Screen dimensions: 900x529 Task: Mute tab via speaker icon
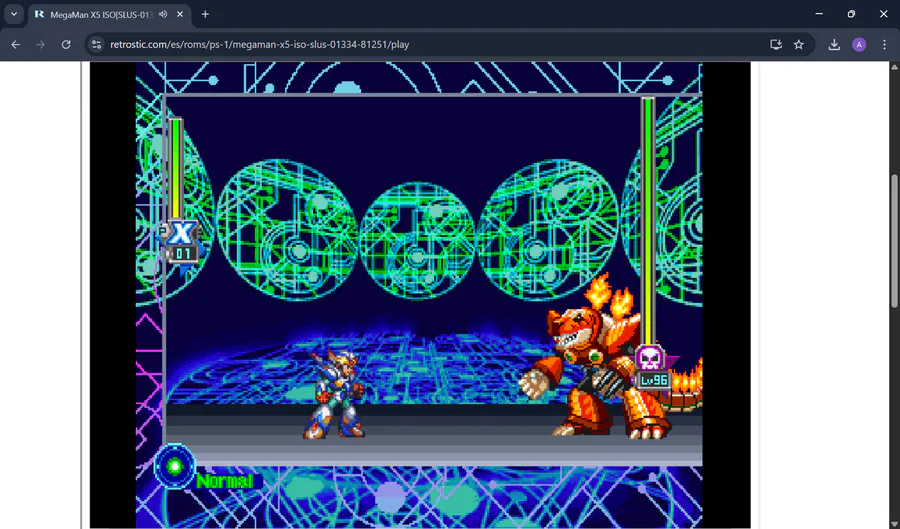[163, 14]
